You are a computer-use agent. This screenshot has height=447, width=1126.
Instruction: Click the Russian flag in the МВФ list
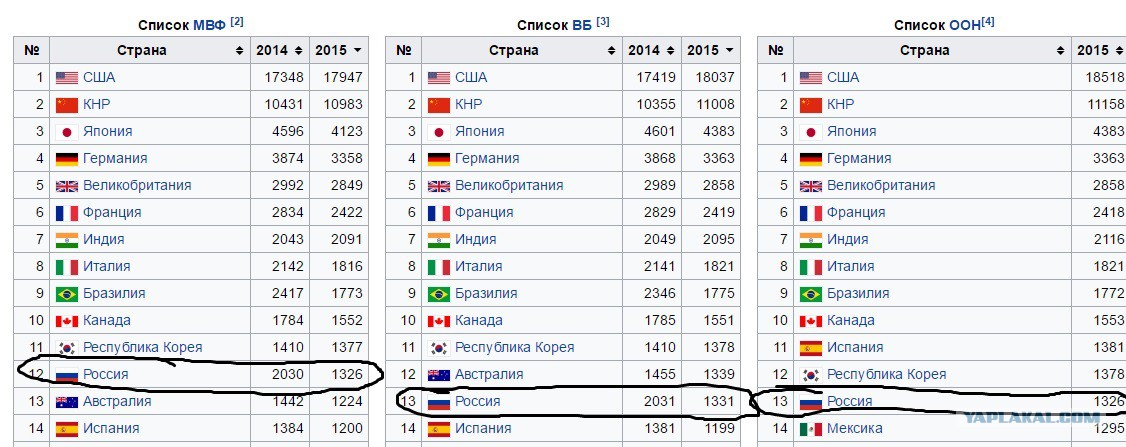[x=67, y=375]
